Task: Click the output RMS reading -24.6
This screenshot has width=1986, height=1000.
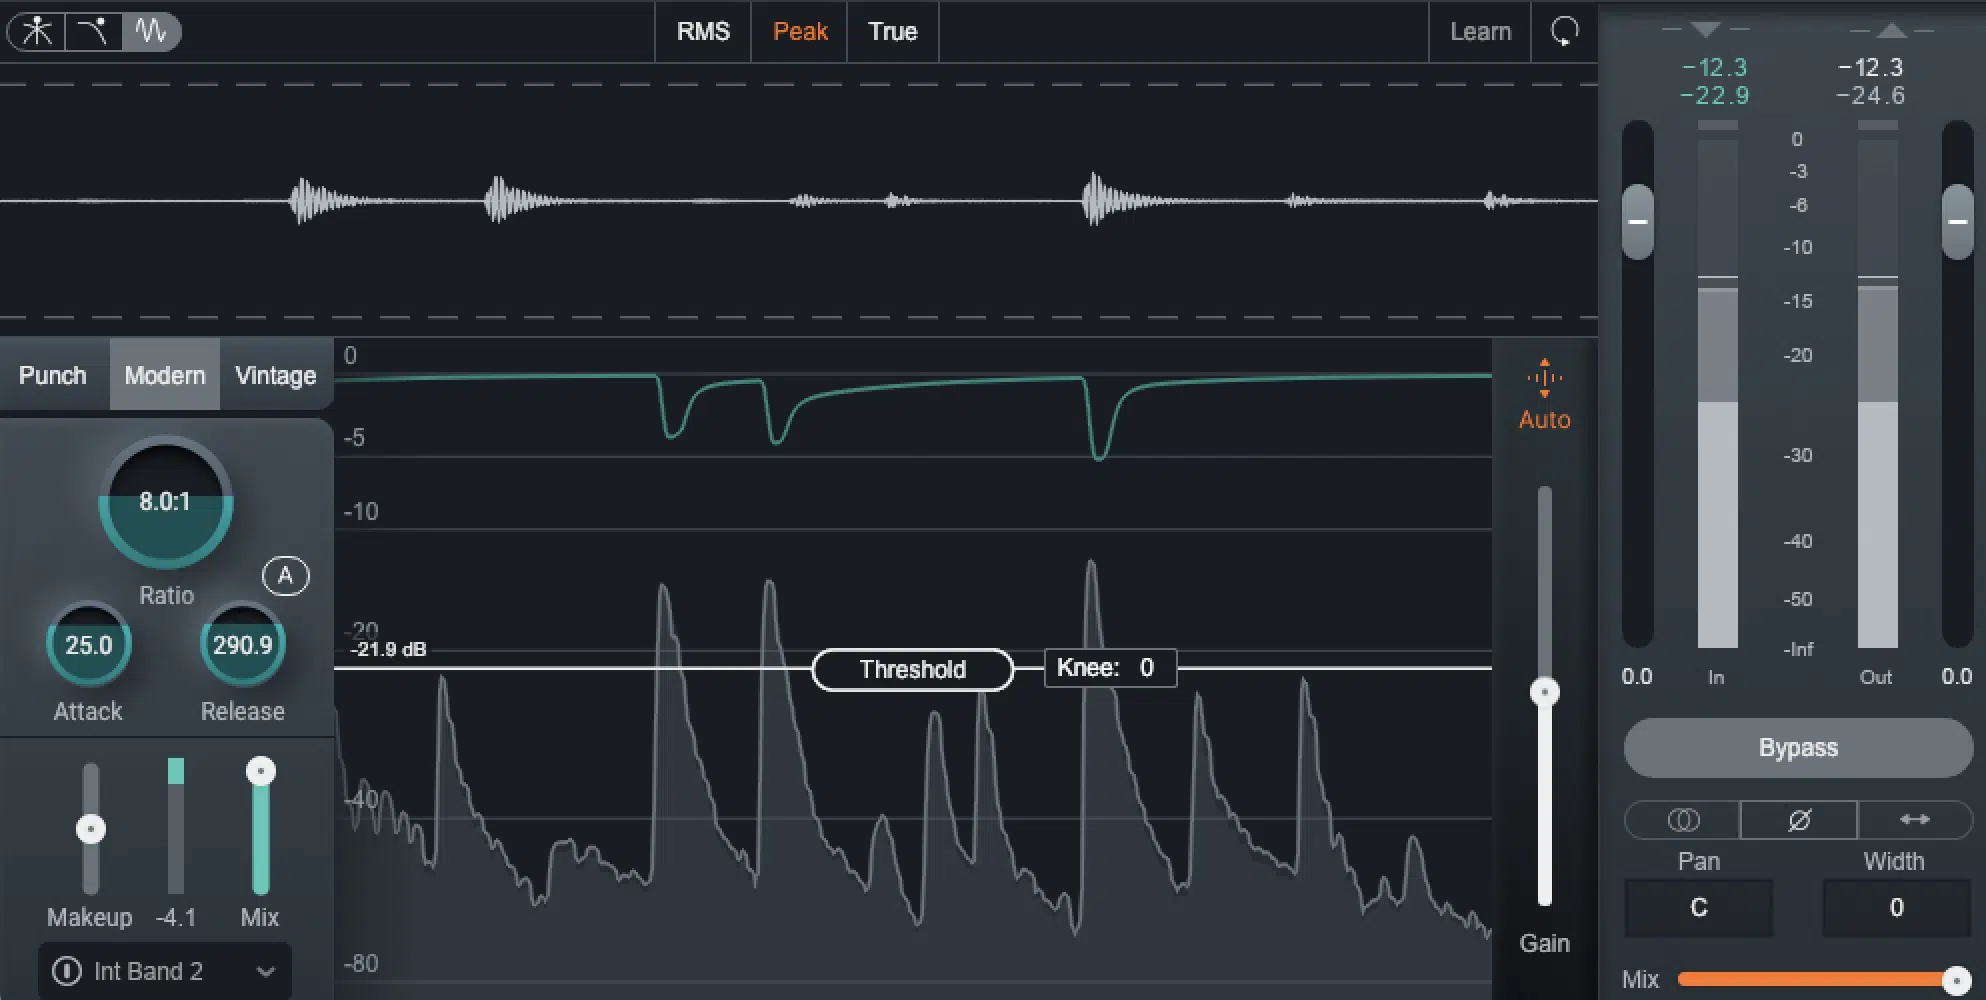Action: pyautogui.click(x=1870, y=95)
